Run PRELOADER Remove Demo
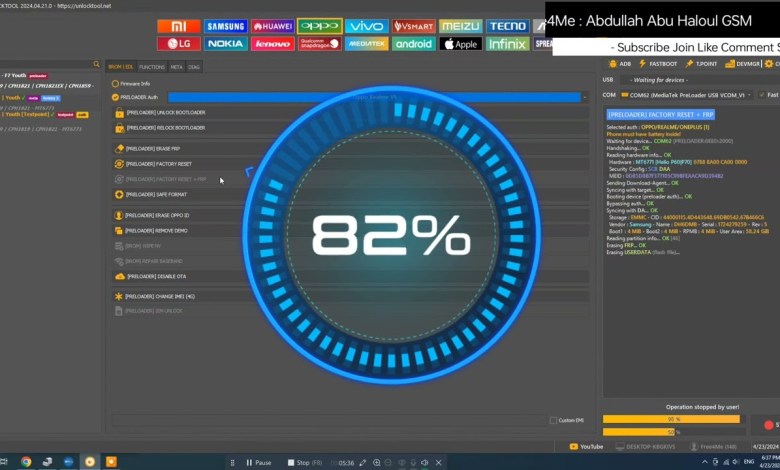 pyautogui.click(x=155, y=230)
